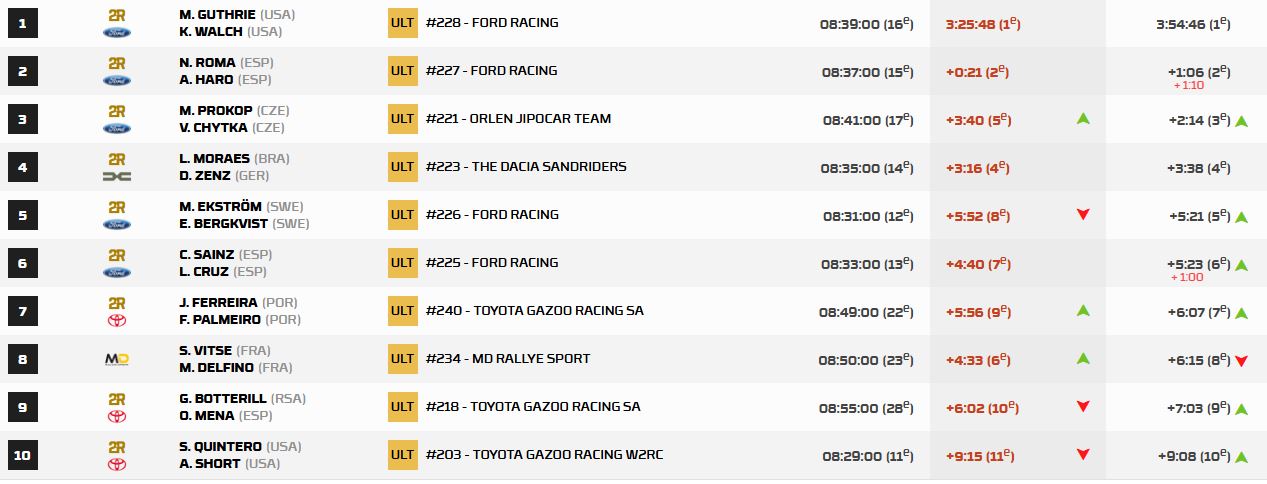This screenshot has width=1267, height=484.
Task: Open the #223 - The Dacia Sandriders entry
Action: [x=526, y=167]
